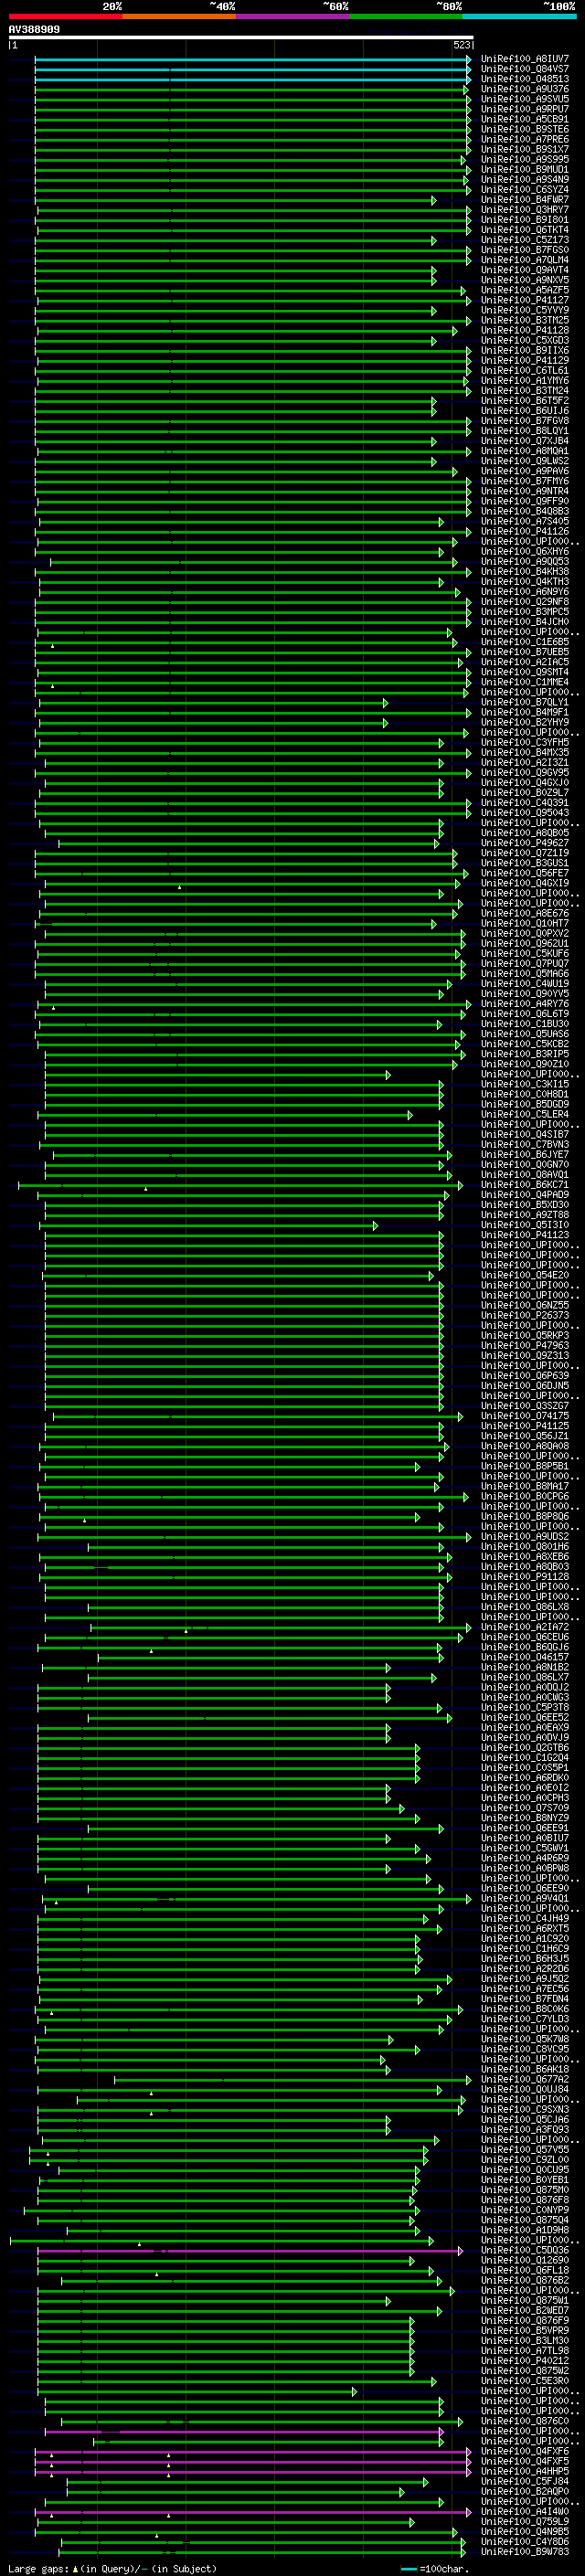Select the UniRef100_B4FWR7 label
585x2576 pixels.
525,200
